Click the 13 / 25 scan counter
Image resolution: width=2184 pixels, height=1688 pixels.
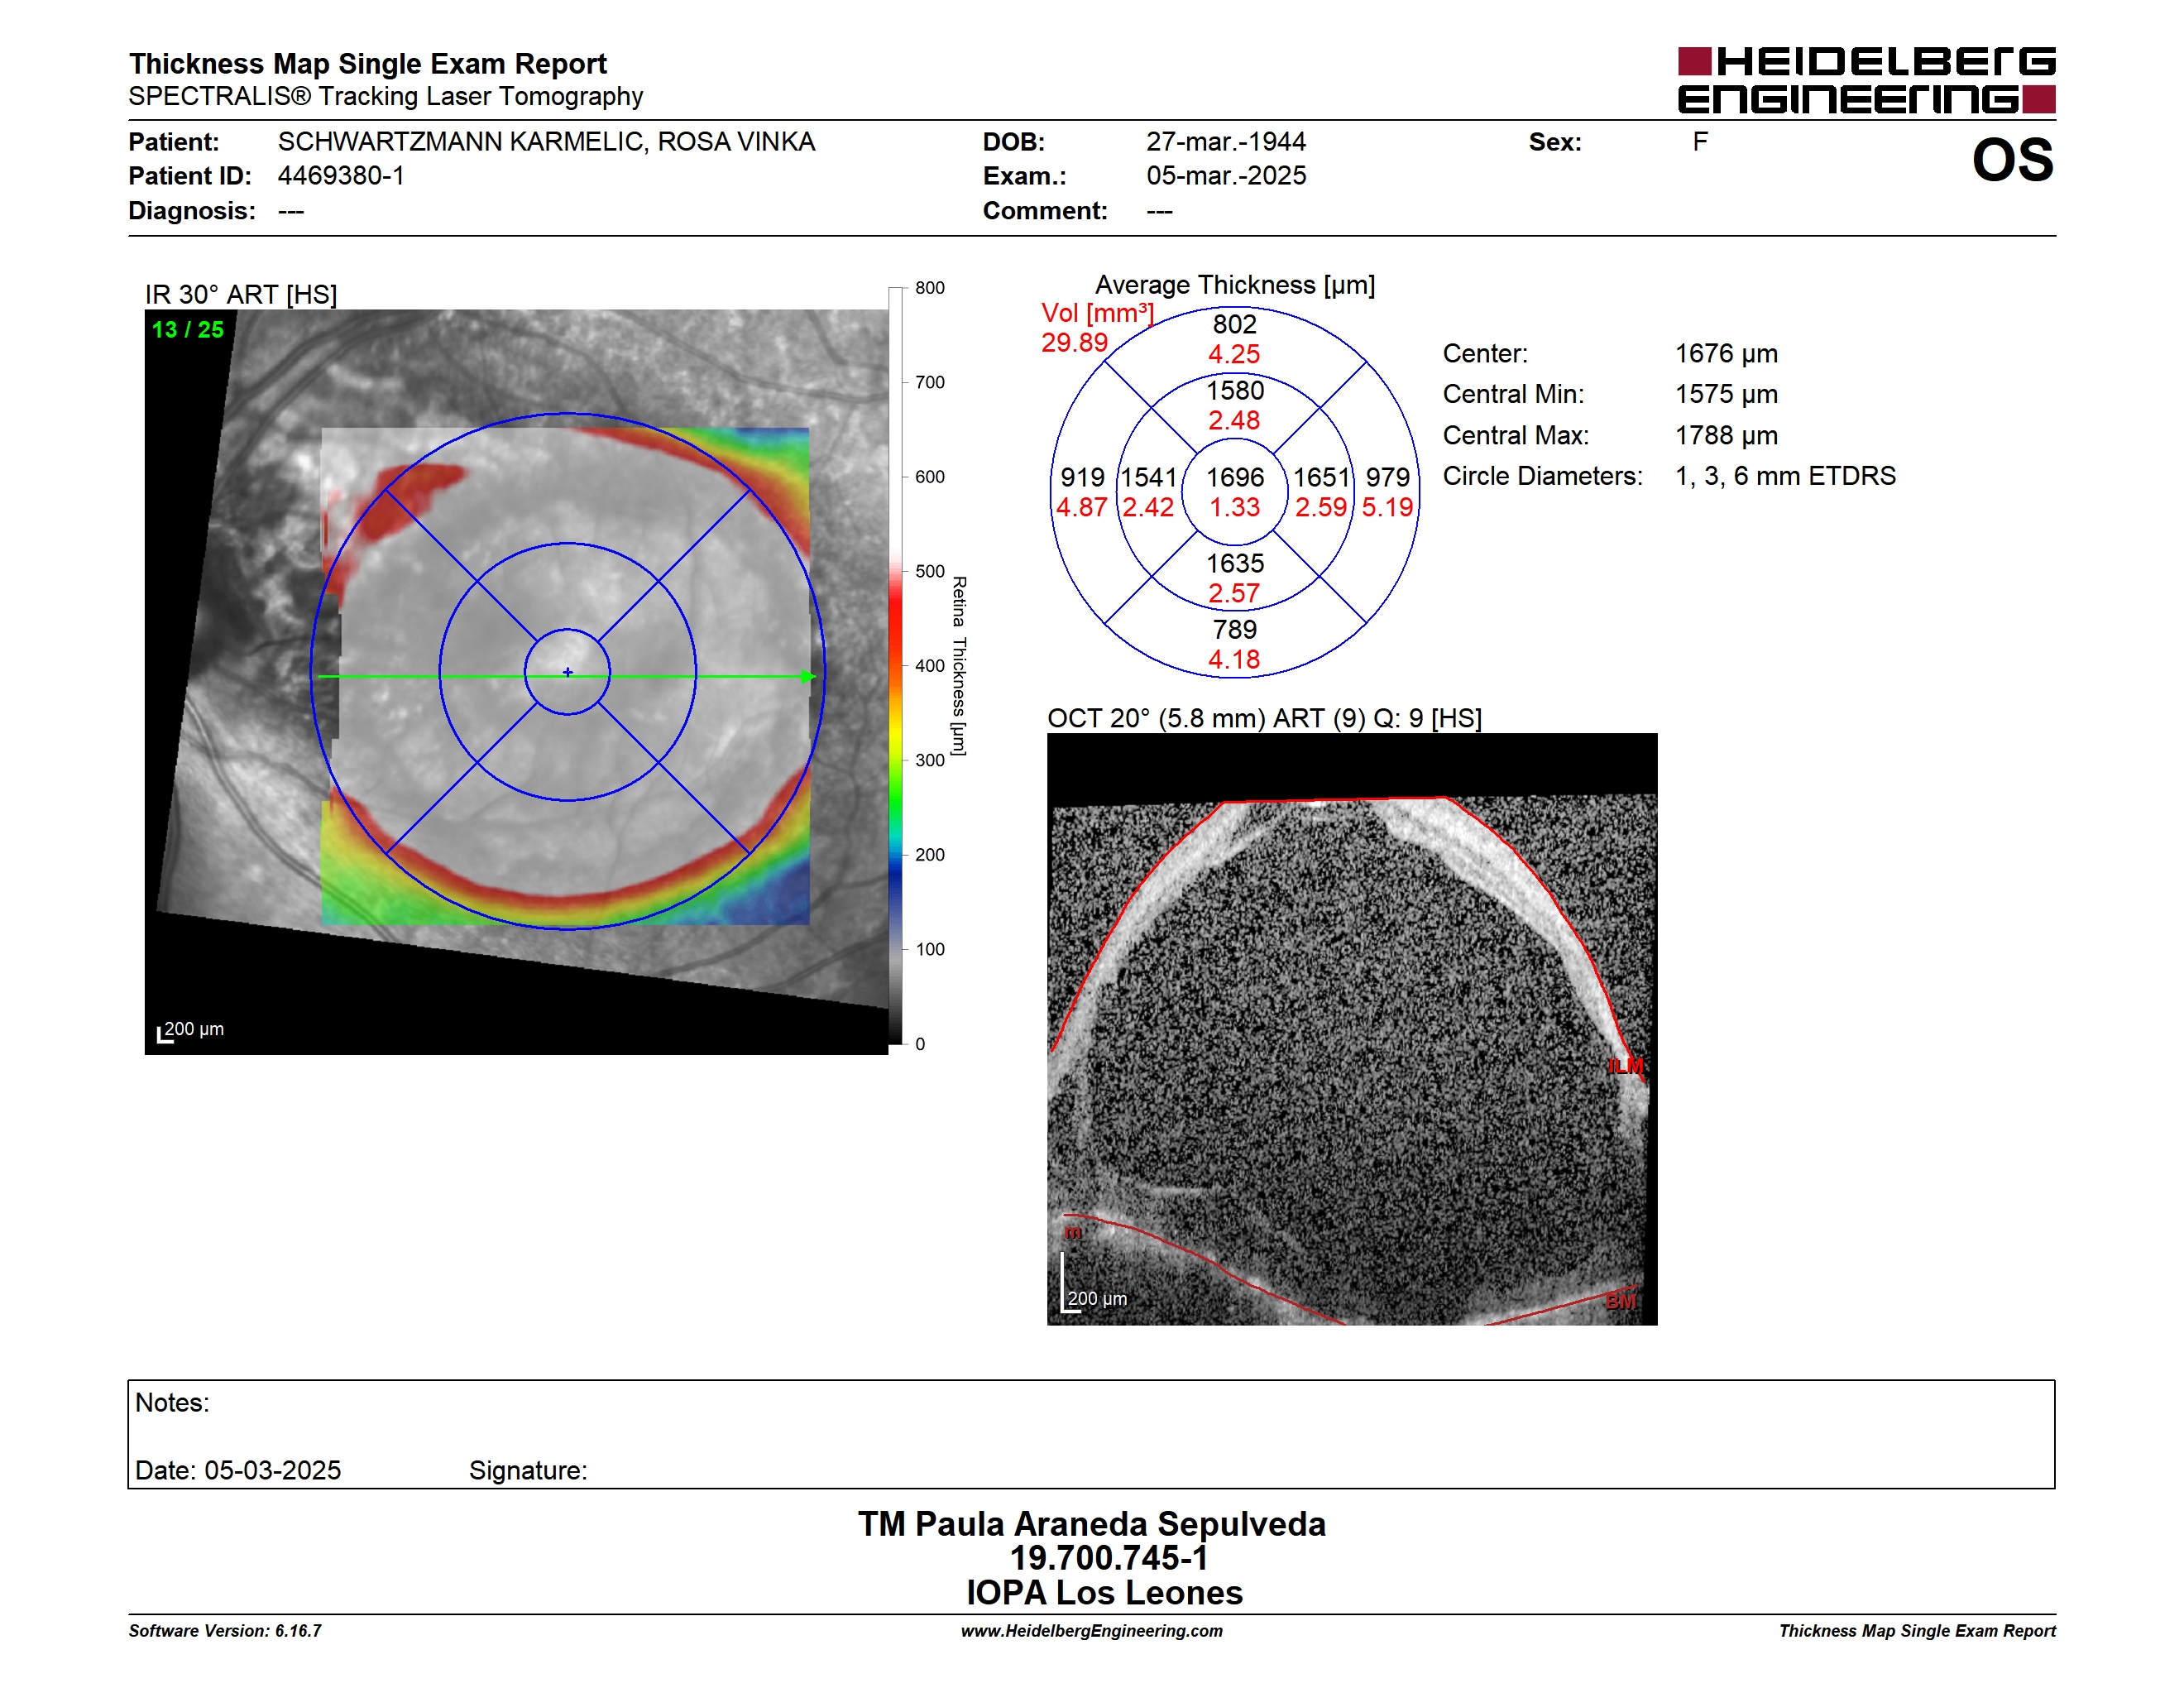188,329
